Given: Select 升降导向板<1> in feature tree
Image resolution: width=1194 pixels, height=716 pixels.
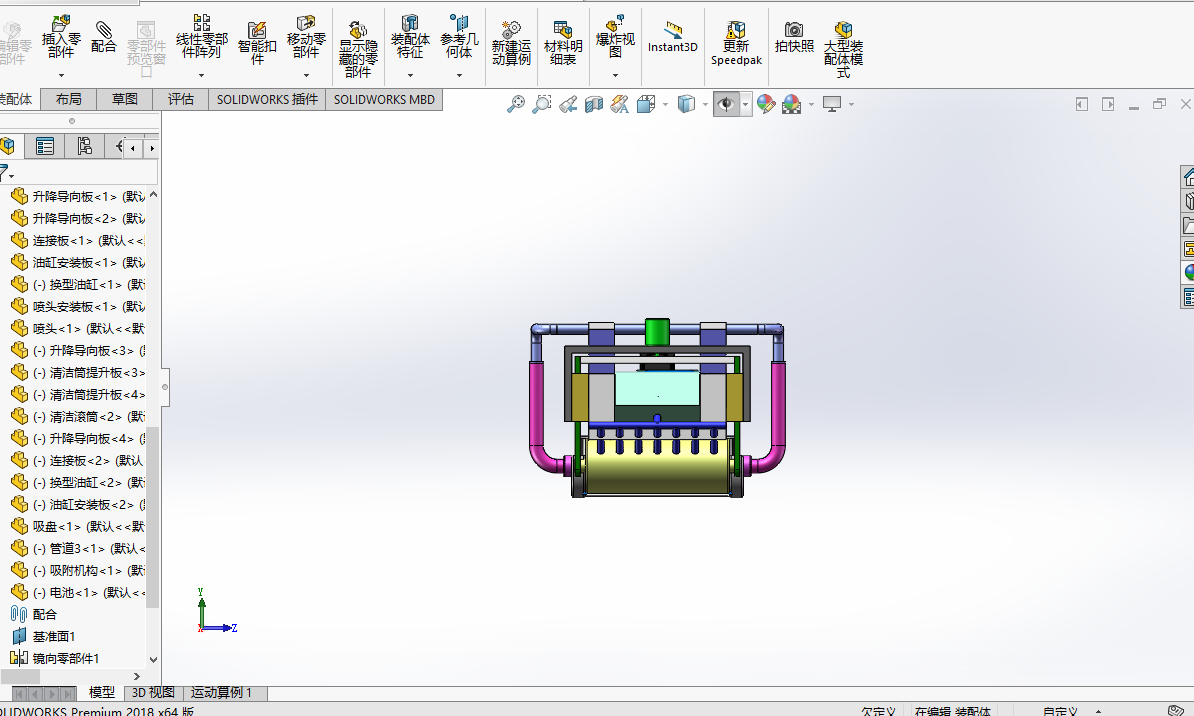Looking at the screenshot, I should [x=78, y=197].
